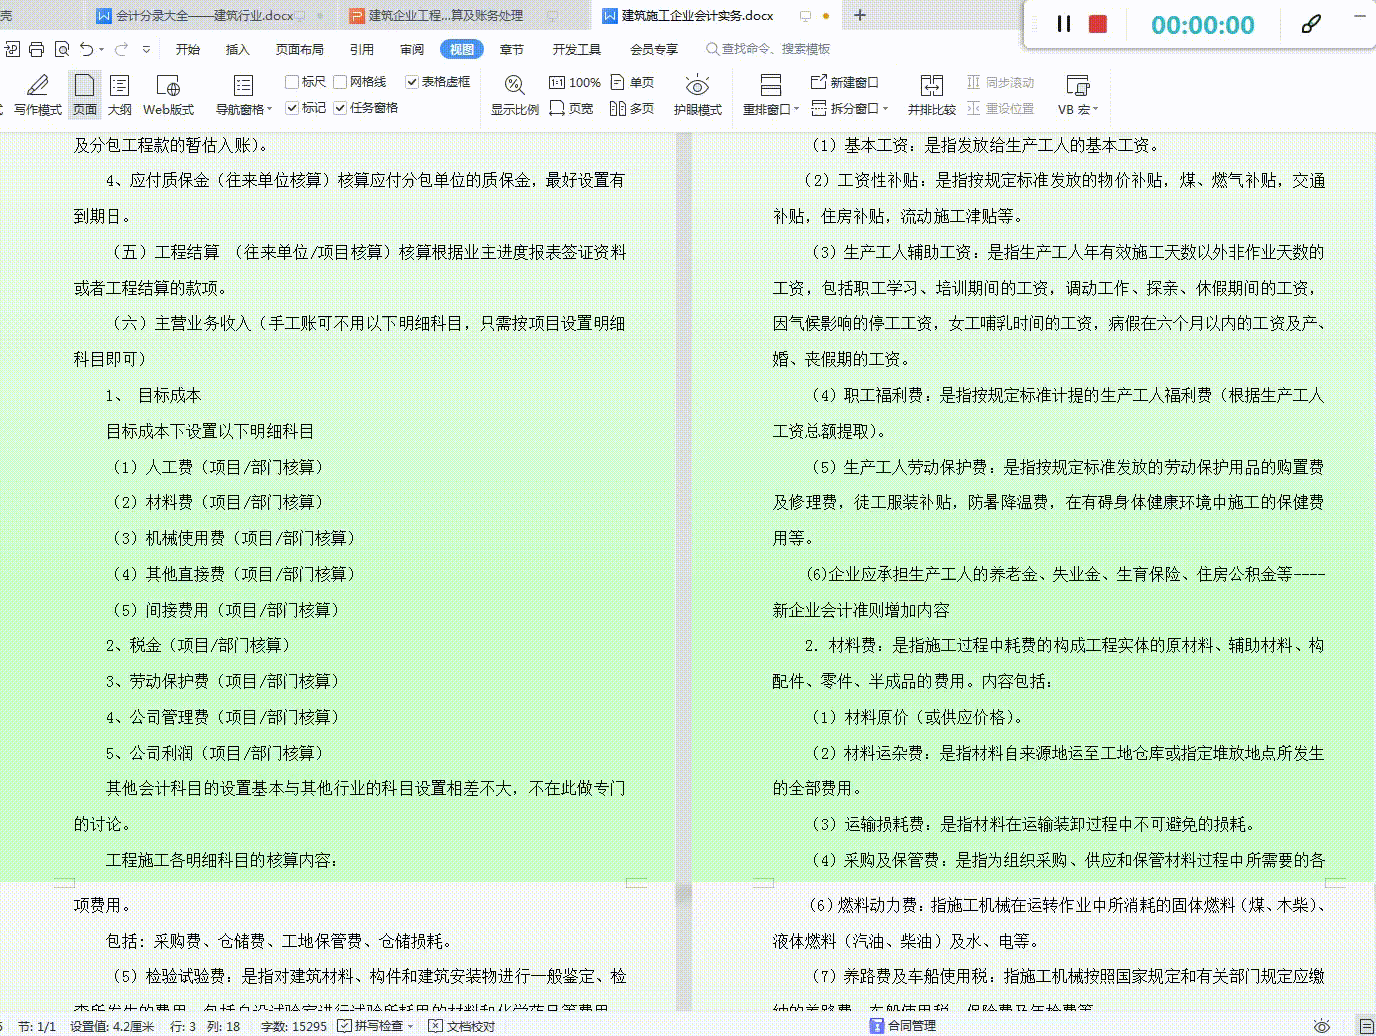1376x1036 pixels.
Task: Switch to the 开始 ribbon tab
Action: 186,48
